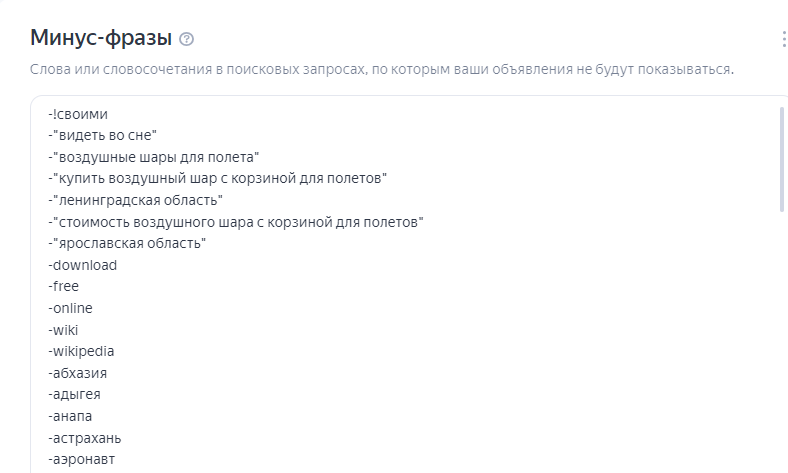Click the "стоимость воздушного шара" phrase line
Screen dimensions: 788x473
[x=236, y=222]
